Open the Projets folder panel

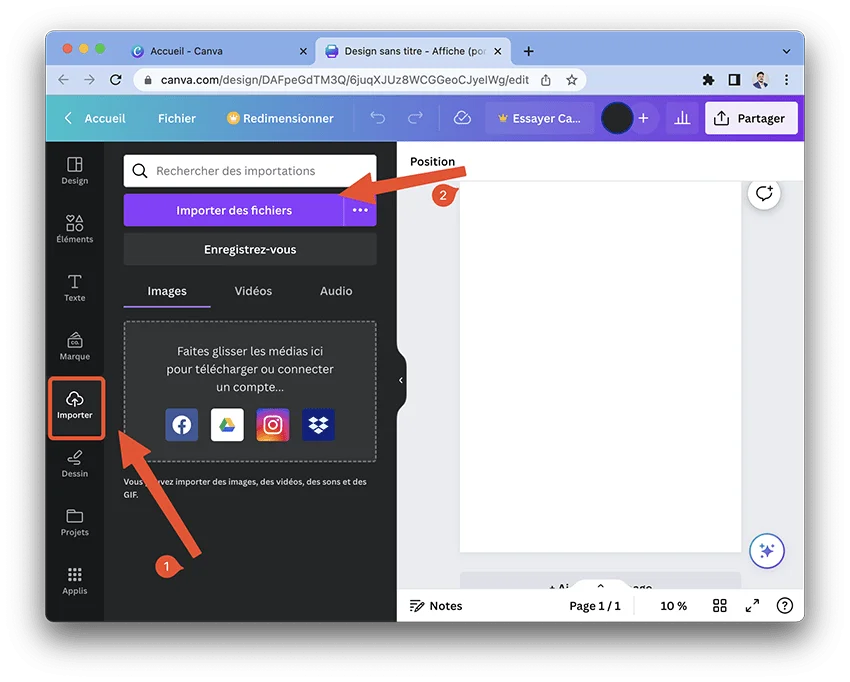click(75, 522)
